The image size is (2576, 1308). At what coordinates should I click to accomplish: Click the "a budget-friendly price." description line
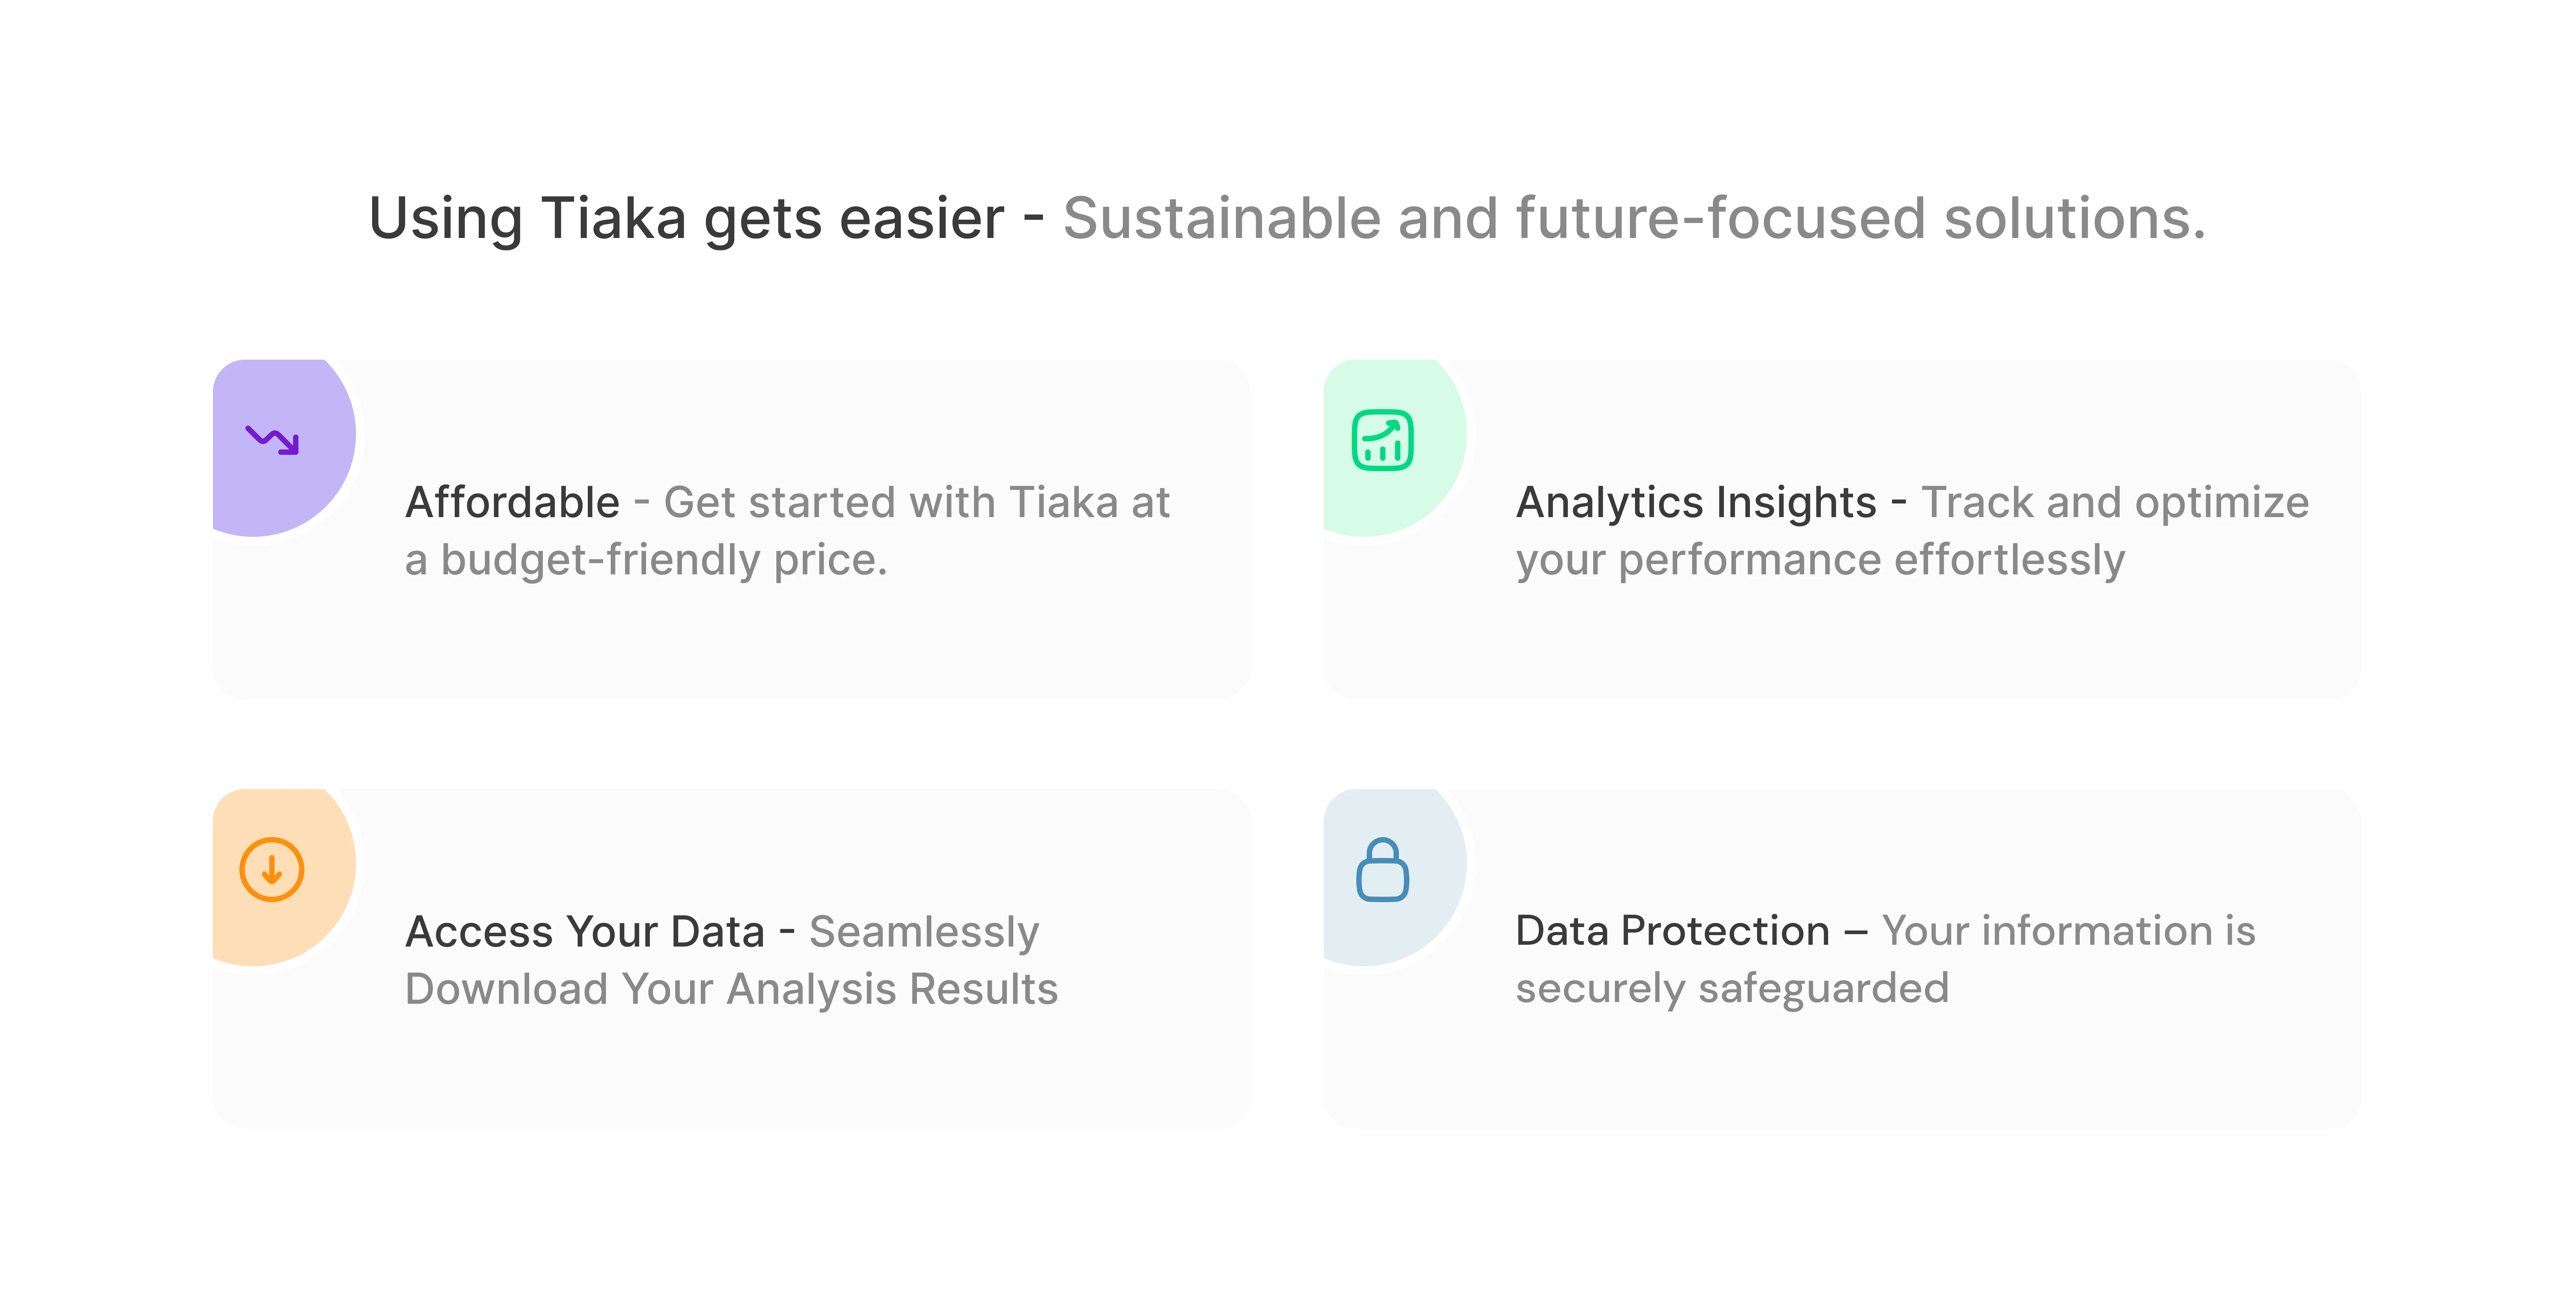coord(646,560)
